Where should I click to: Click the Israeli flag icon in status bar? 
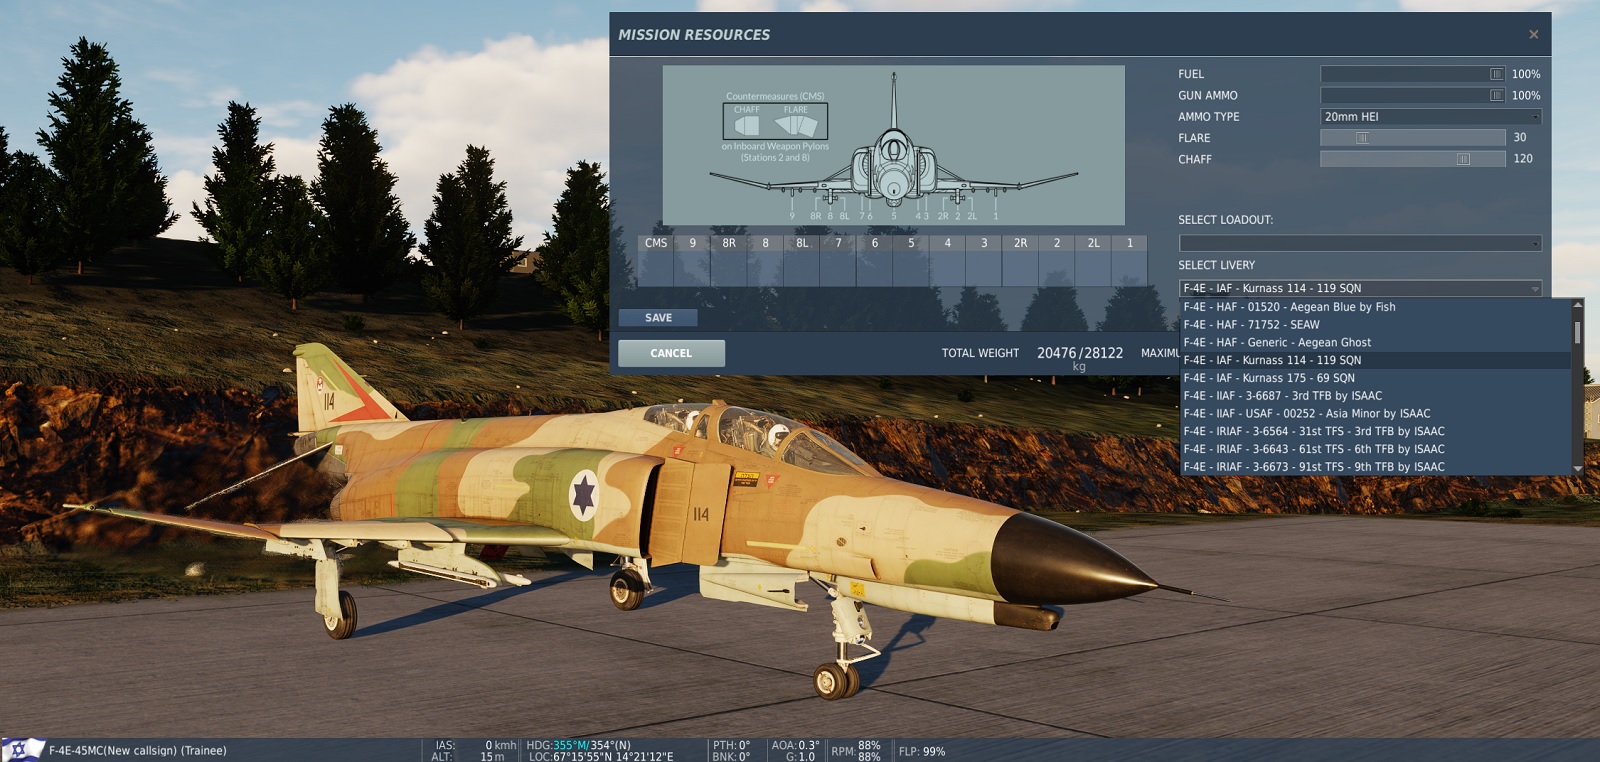[20, 750]
